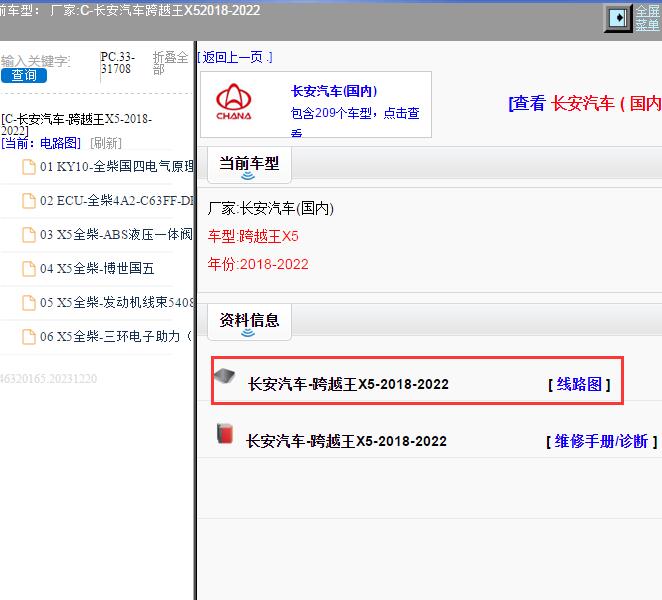
Task: Click the document icon of item 06 三环电子助力
Action: tap(29, 337)
